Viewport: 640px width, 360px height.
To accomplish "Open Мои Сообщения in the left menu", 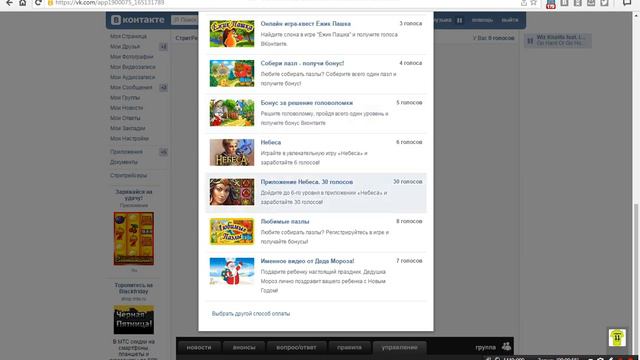I will tap(131, 87).
